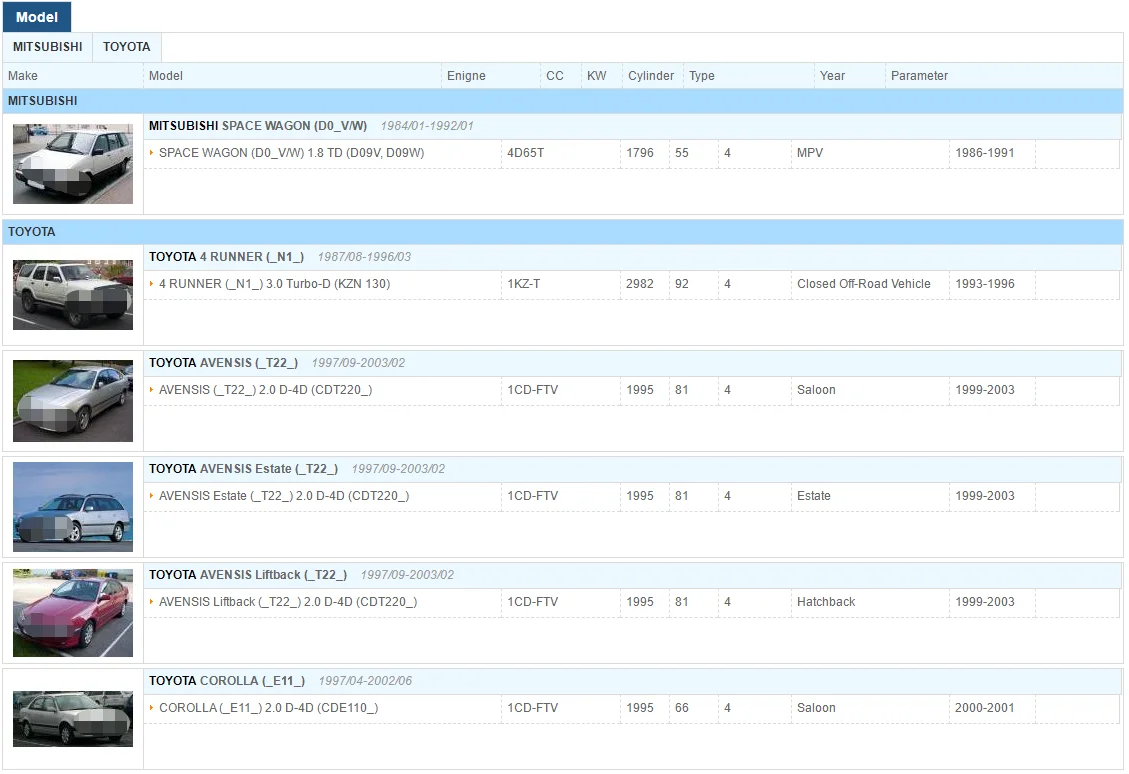Select 4 RUNNER 3.0 Turbo-D (KZN 130) row
Viewport: 1129px width, 774px height.
tap(631, 284)
